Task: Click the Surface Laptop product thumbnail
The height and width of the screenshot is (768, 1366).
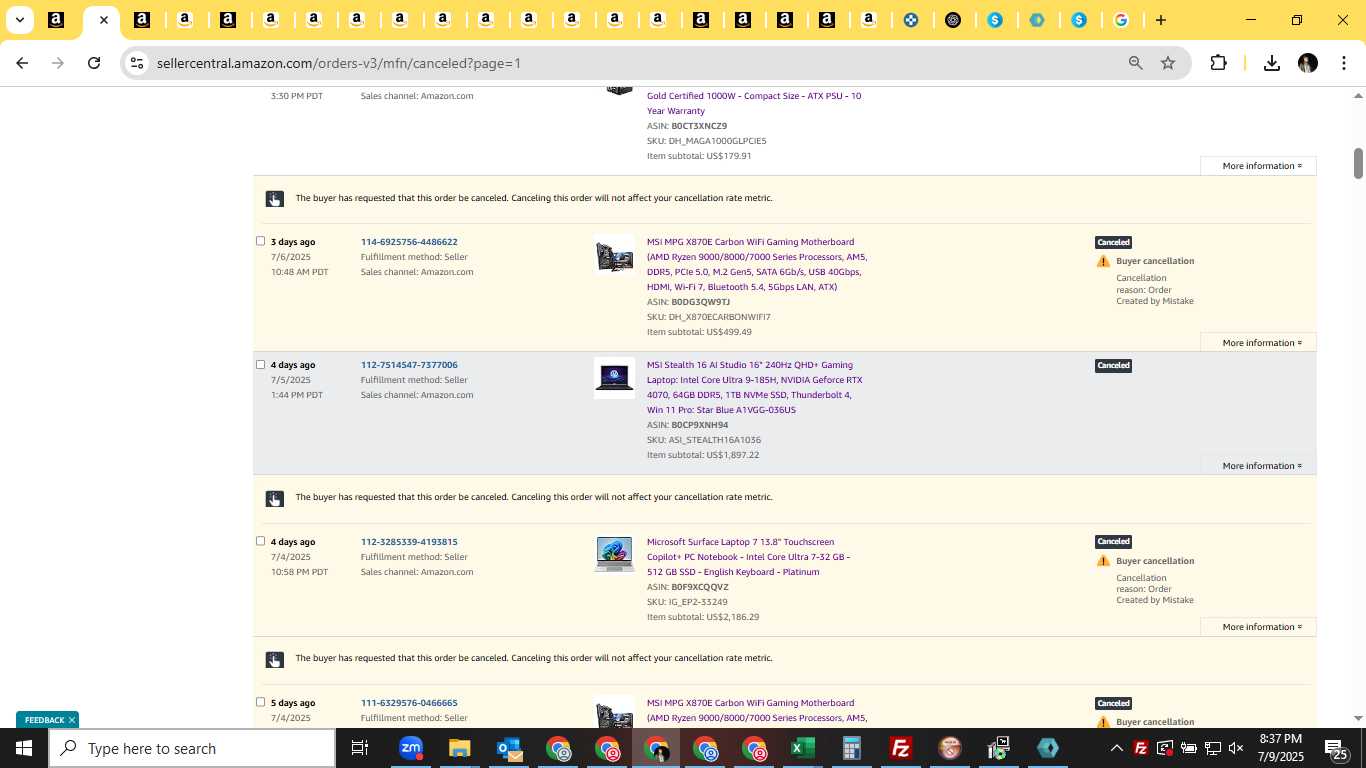Action: click(x=614, y=554)
